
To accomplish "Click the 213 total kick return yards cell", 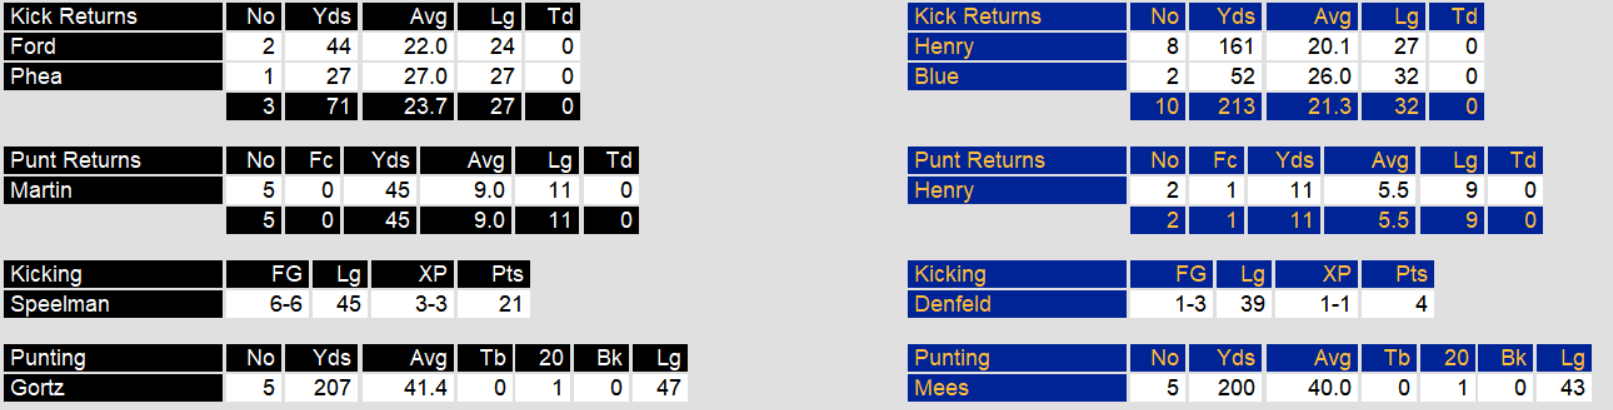I will coord(1223,106).
